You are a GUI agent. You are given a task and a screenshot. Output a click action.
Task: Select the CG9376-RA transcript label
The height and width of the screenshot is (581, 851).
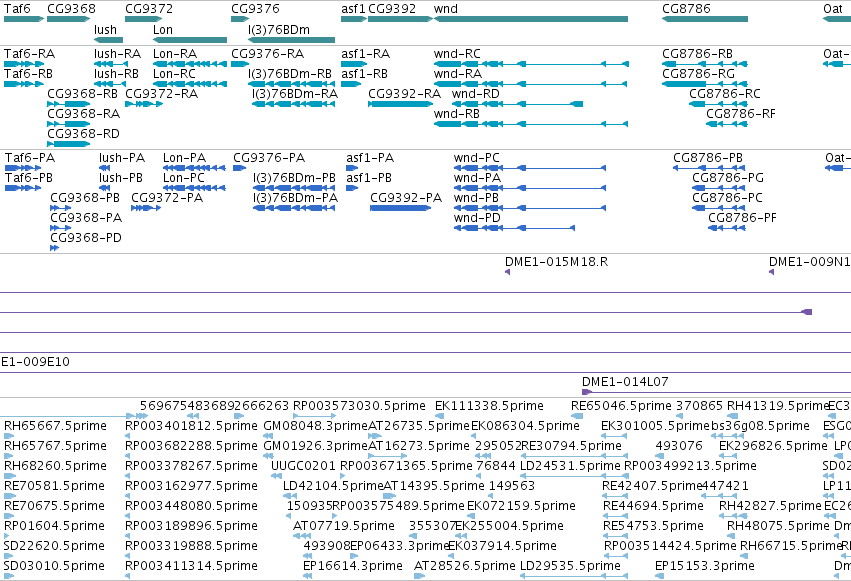[268, 54]
